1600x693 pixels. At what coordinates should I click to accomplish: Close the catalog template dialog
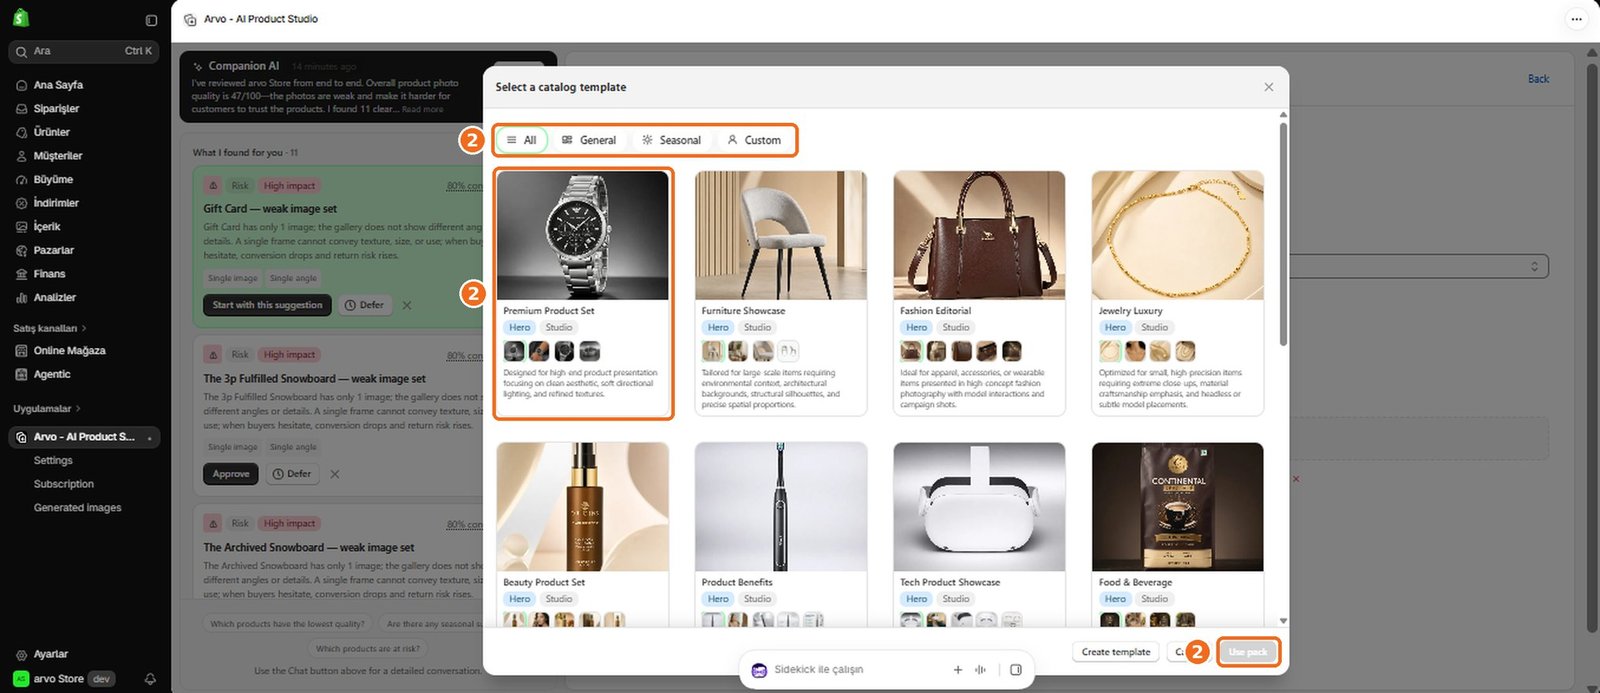(1269, 87)
